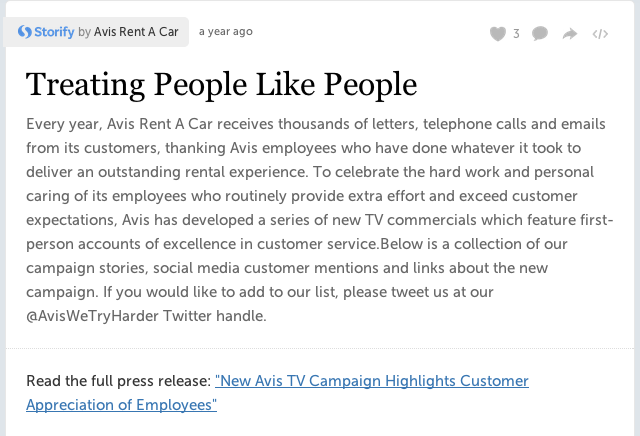Click the dotted divider line below the description
Screen dimensions: 640x436
pos(320,349)
